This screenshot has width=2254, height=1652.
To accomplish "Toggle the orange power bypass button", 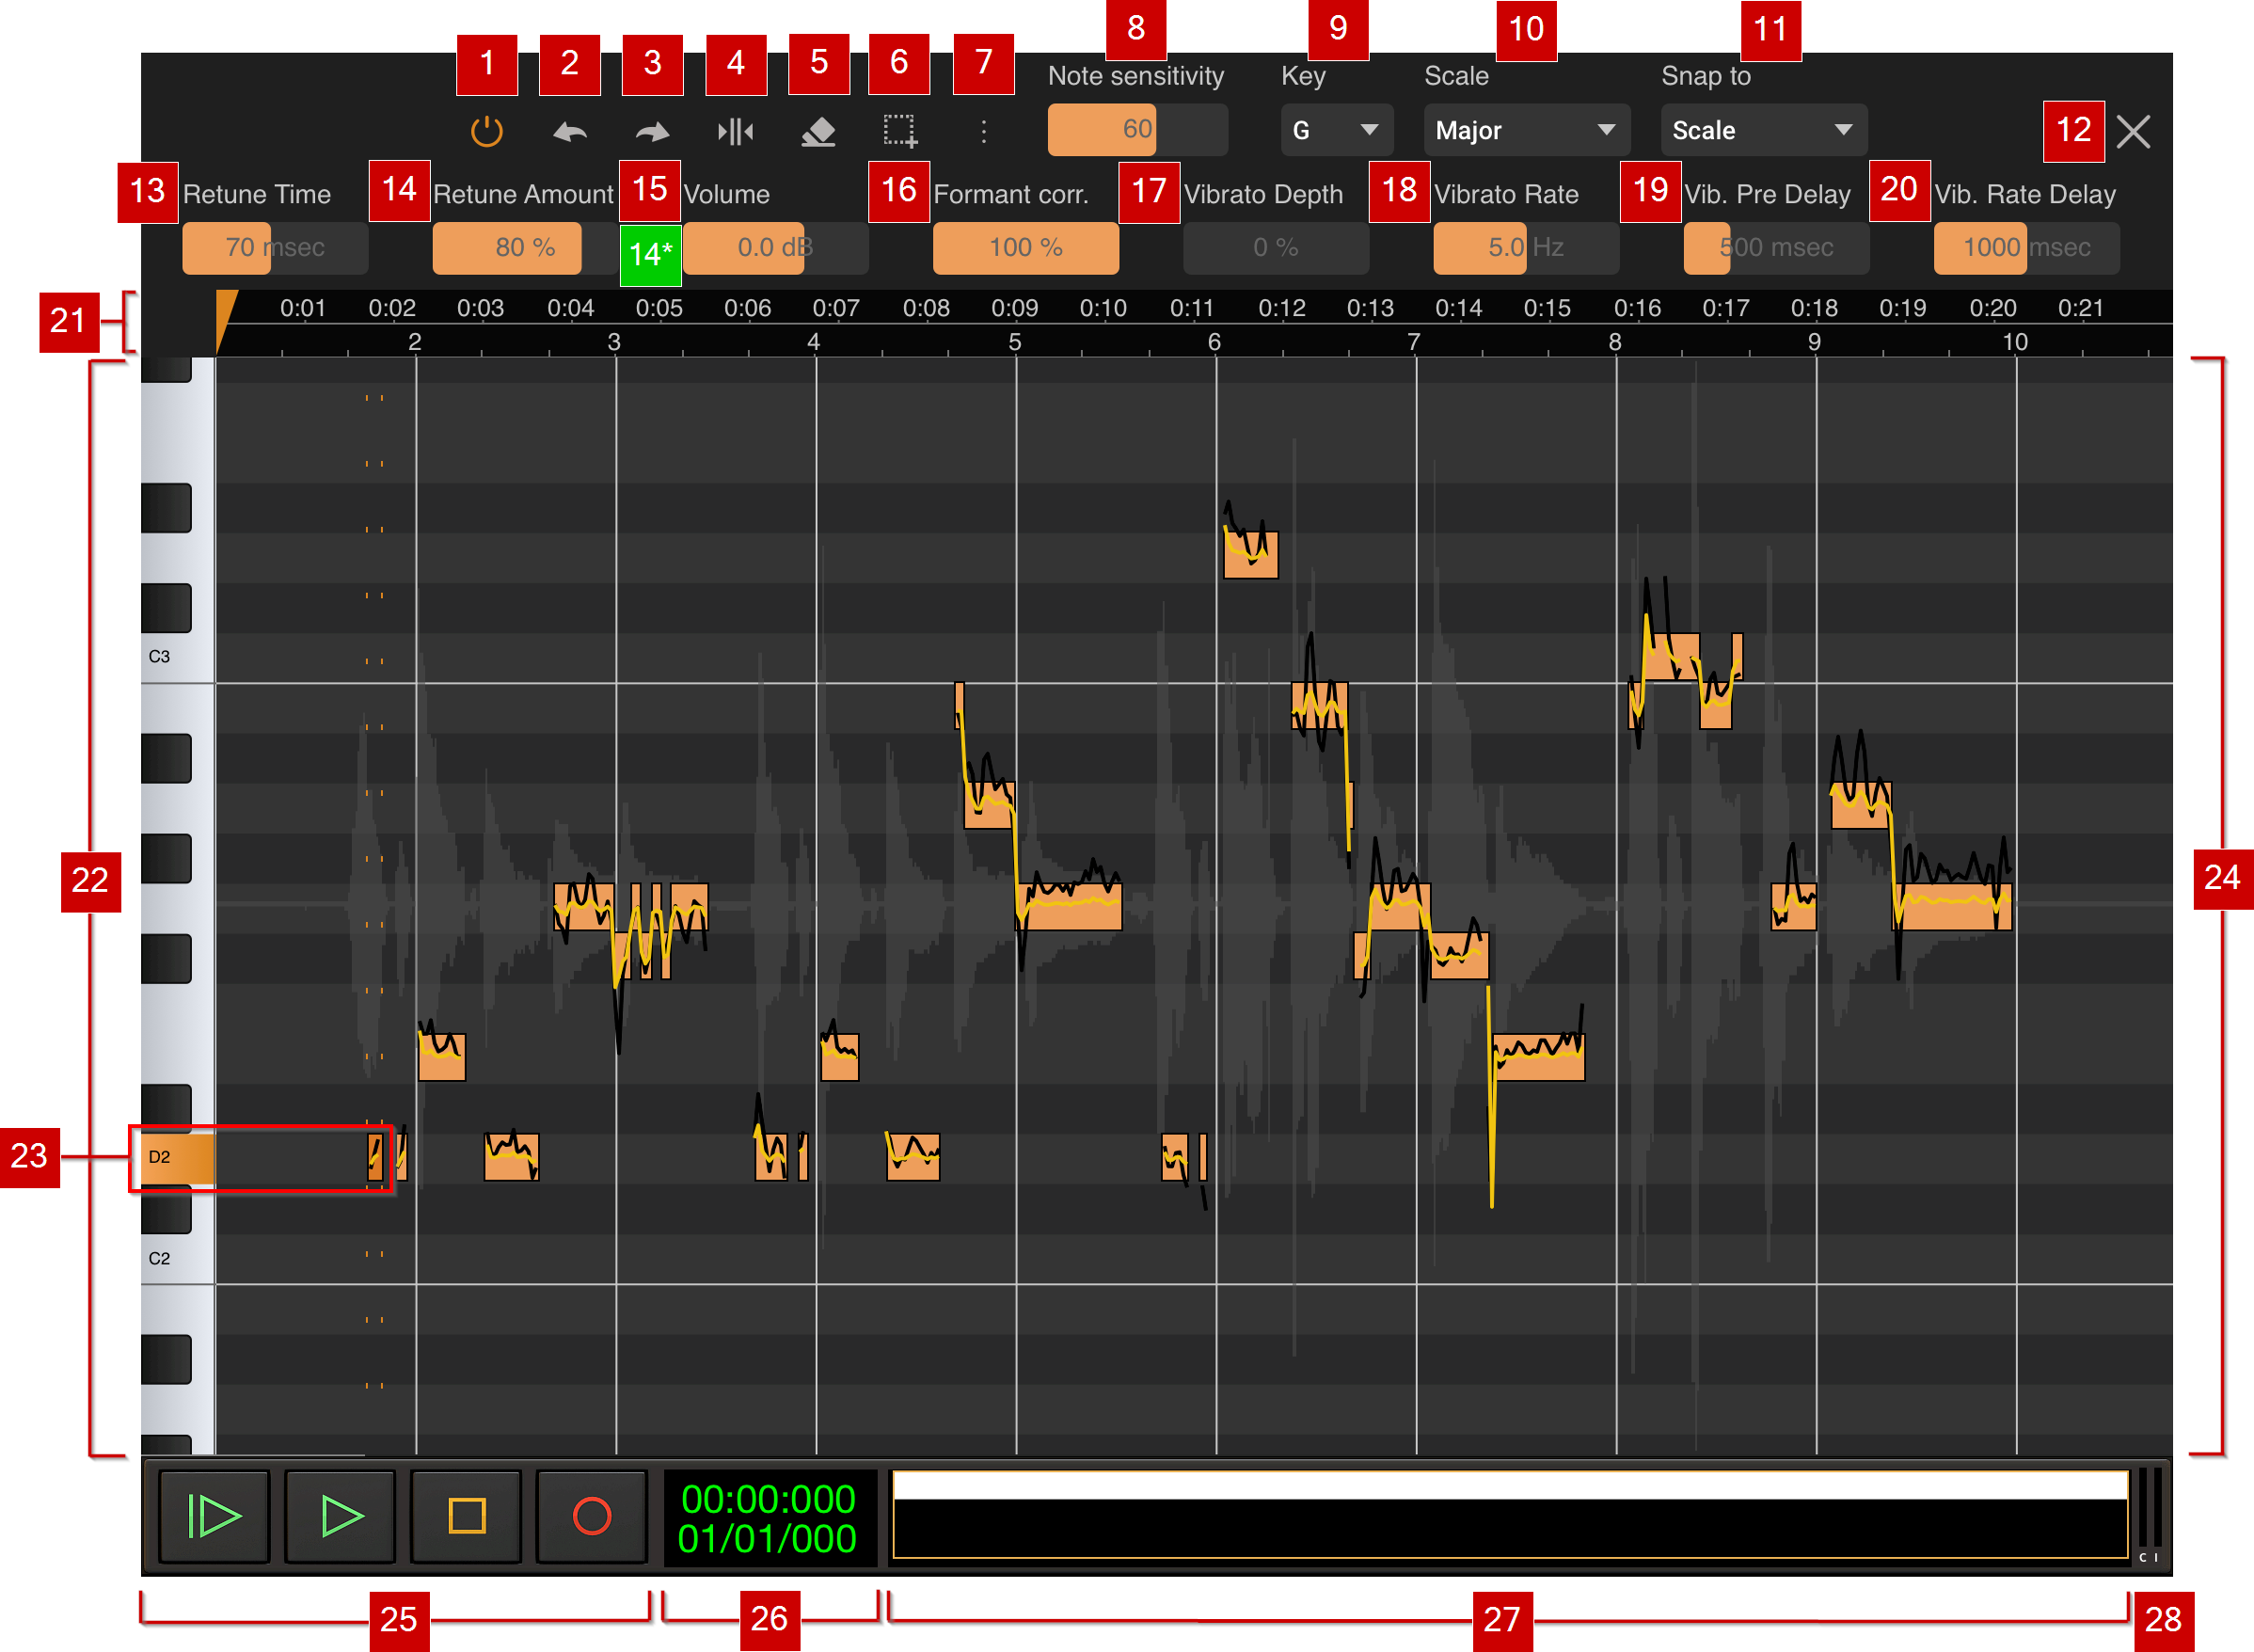I will pos(486,131).
